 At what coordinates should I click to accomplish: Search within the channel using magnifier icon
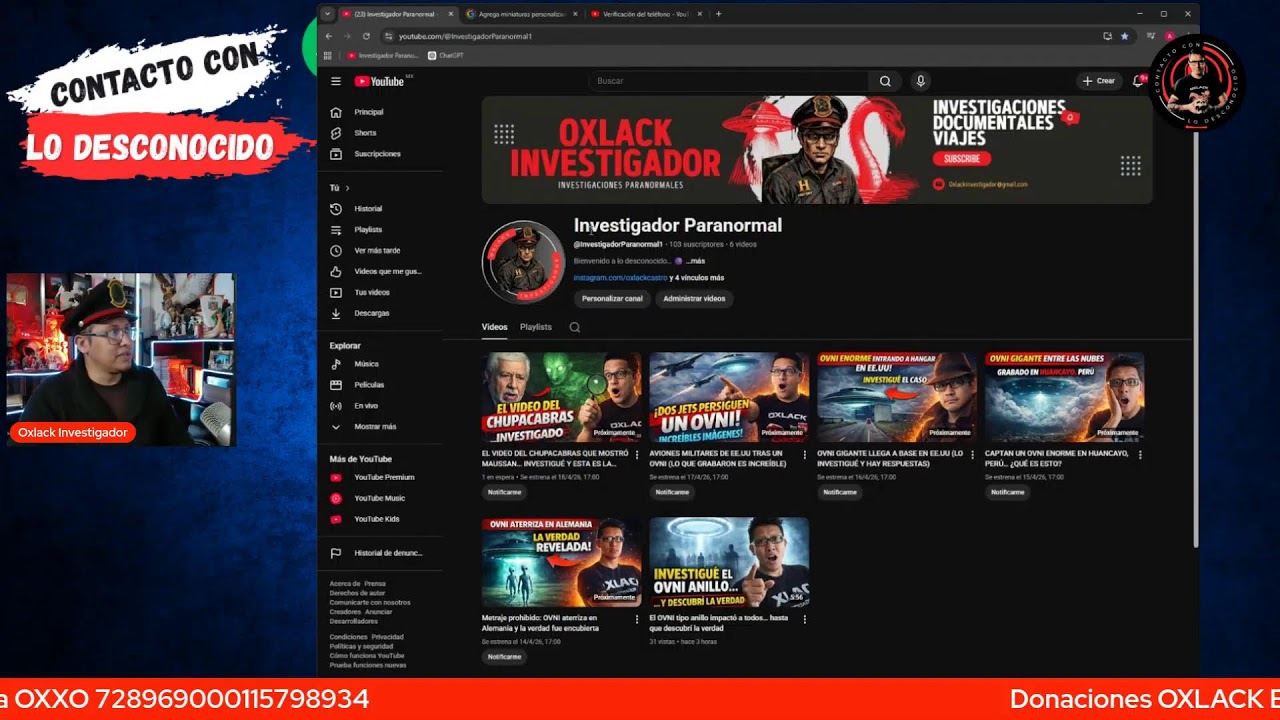(574, 327)
